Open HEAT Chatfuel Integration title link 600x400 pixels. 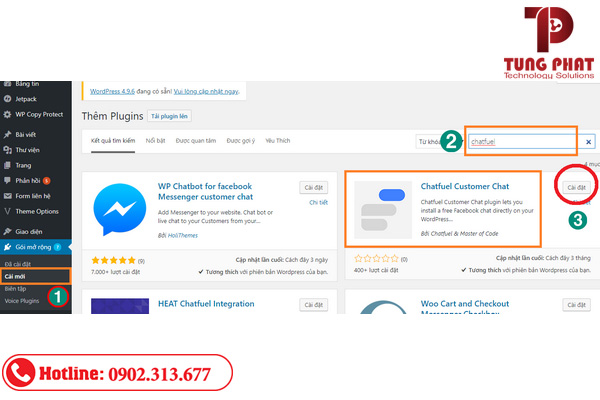point(206,304)
